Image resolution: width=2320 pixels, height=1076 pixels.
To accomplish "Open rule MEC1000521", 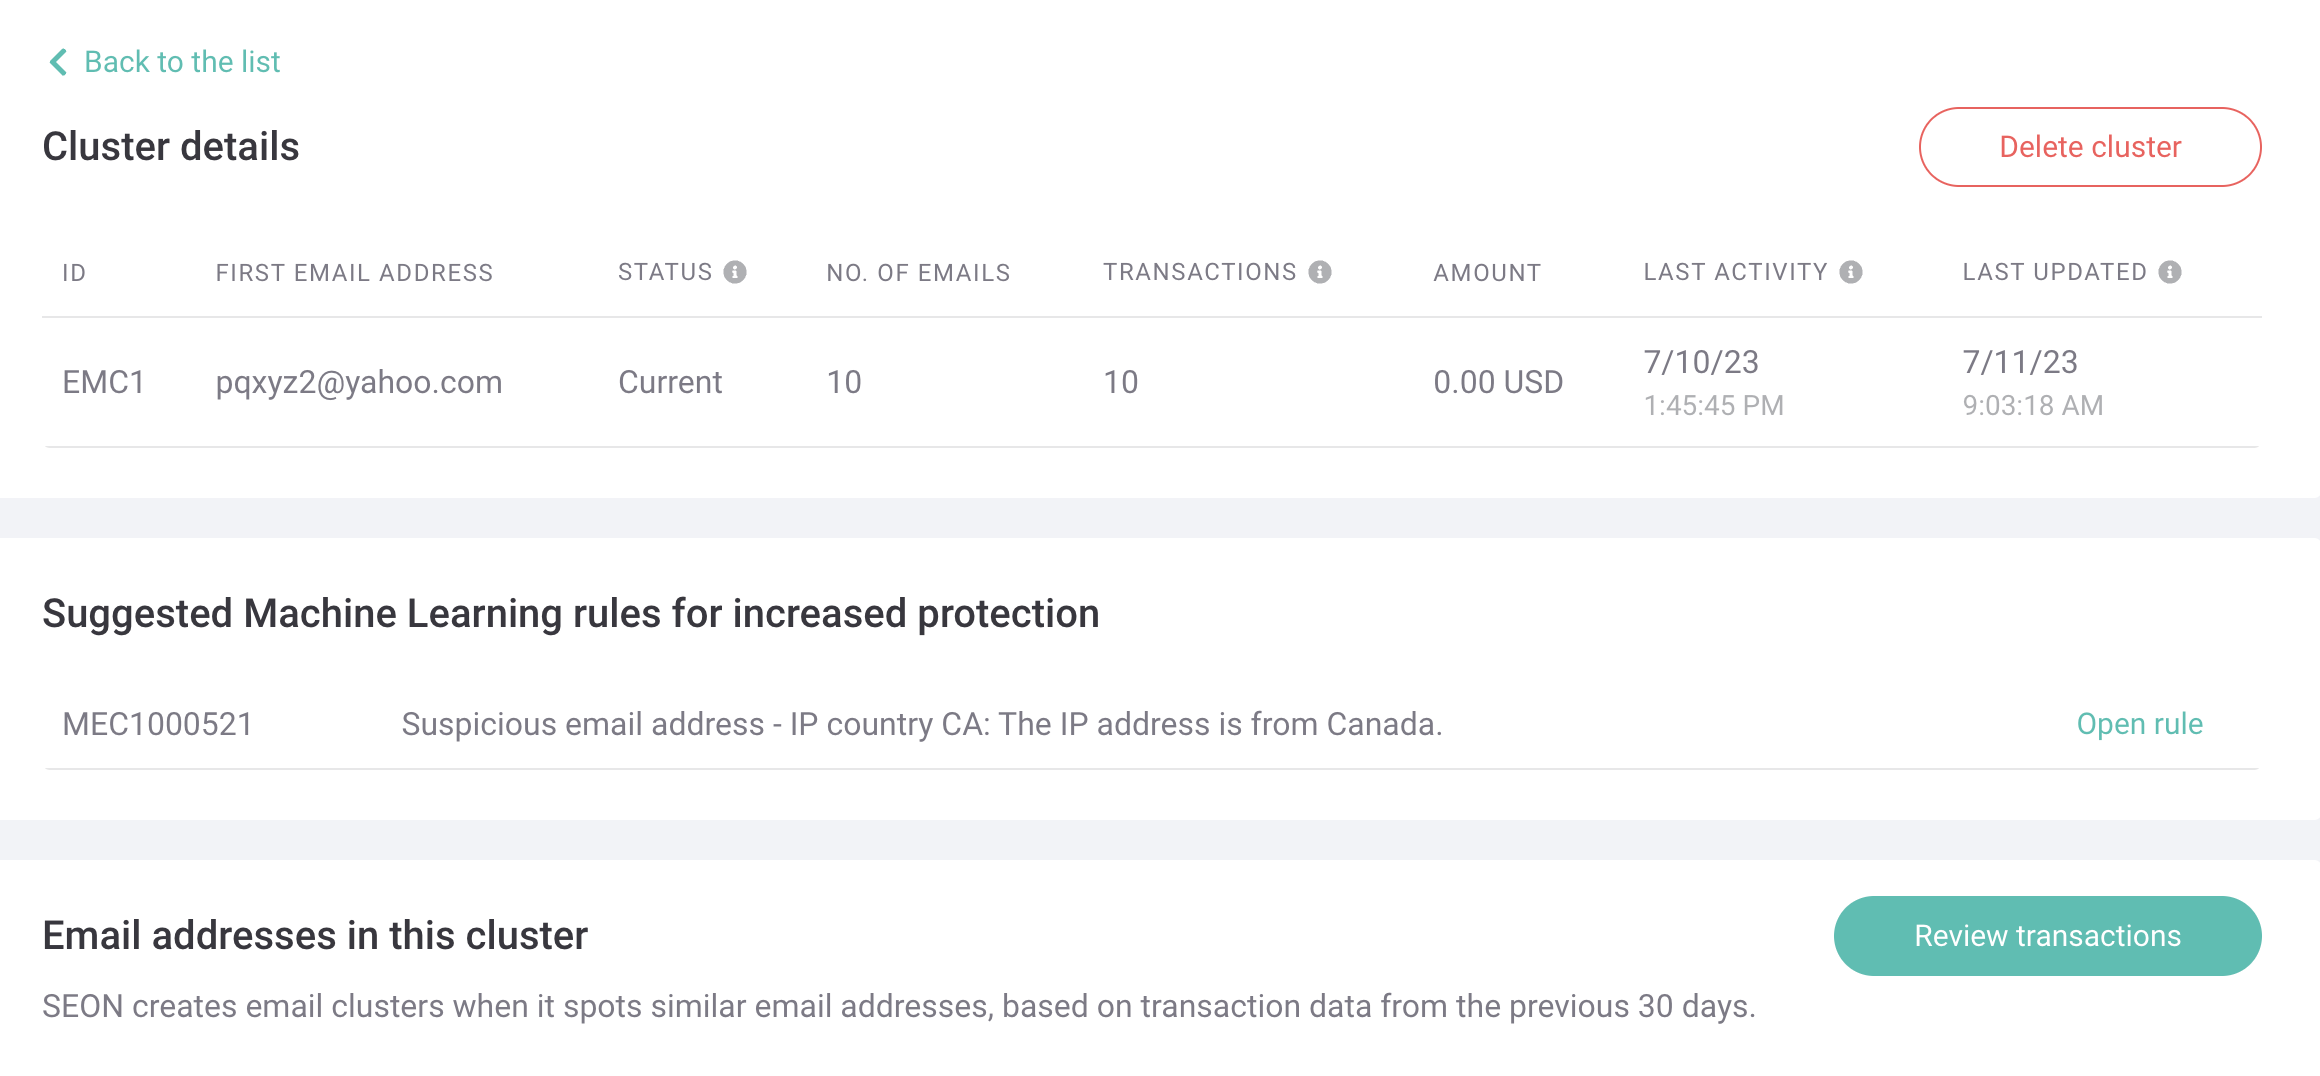I will click(x=2139, y=724).
